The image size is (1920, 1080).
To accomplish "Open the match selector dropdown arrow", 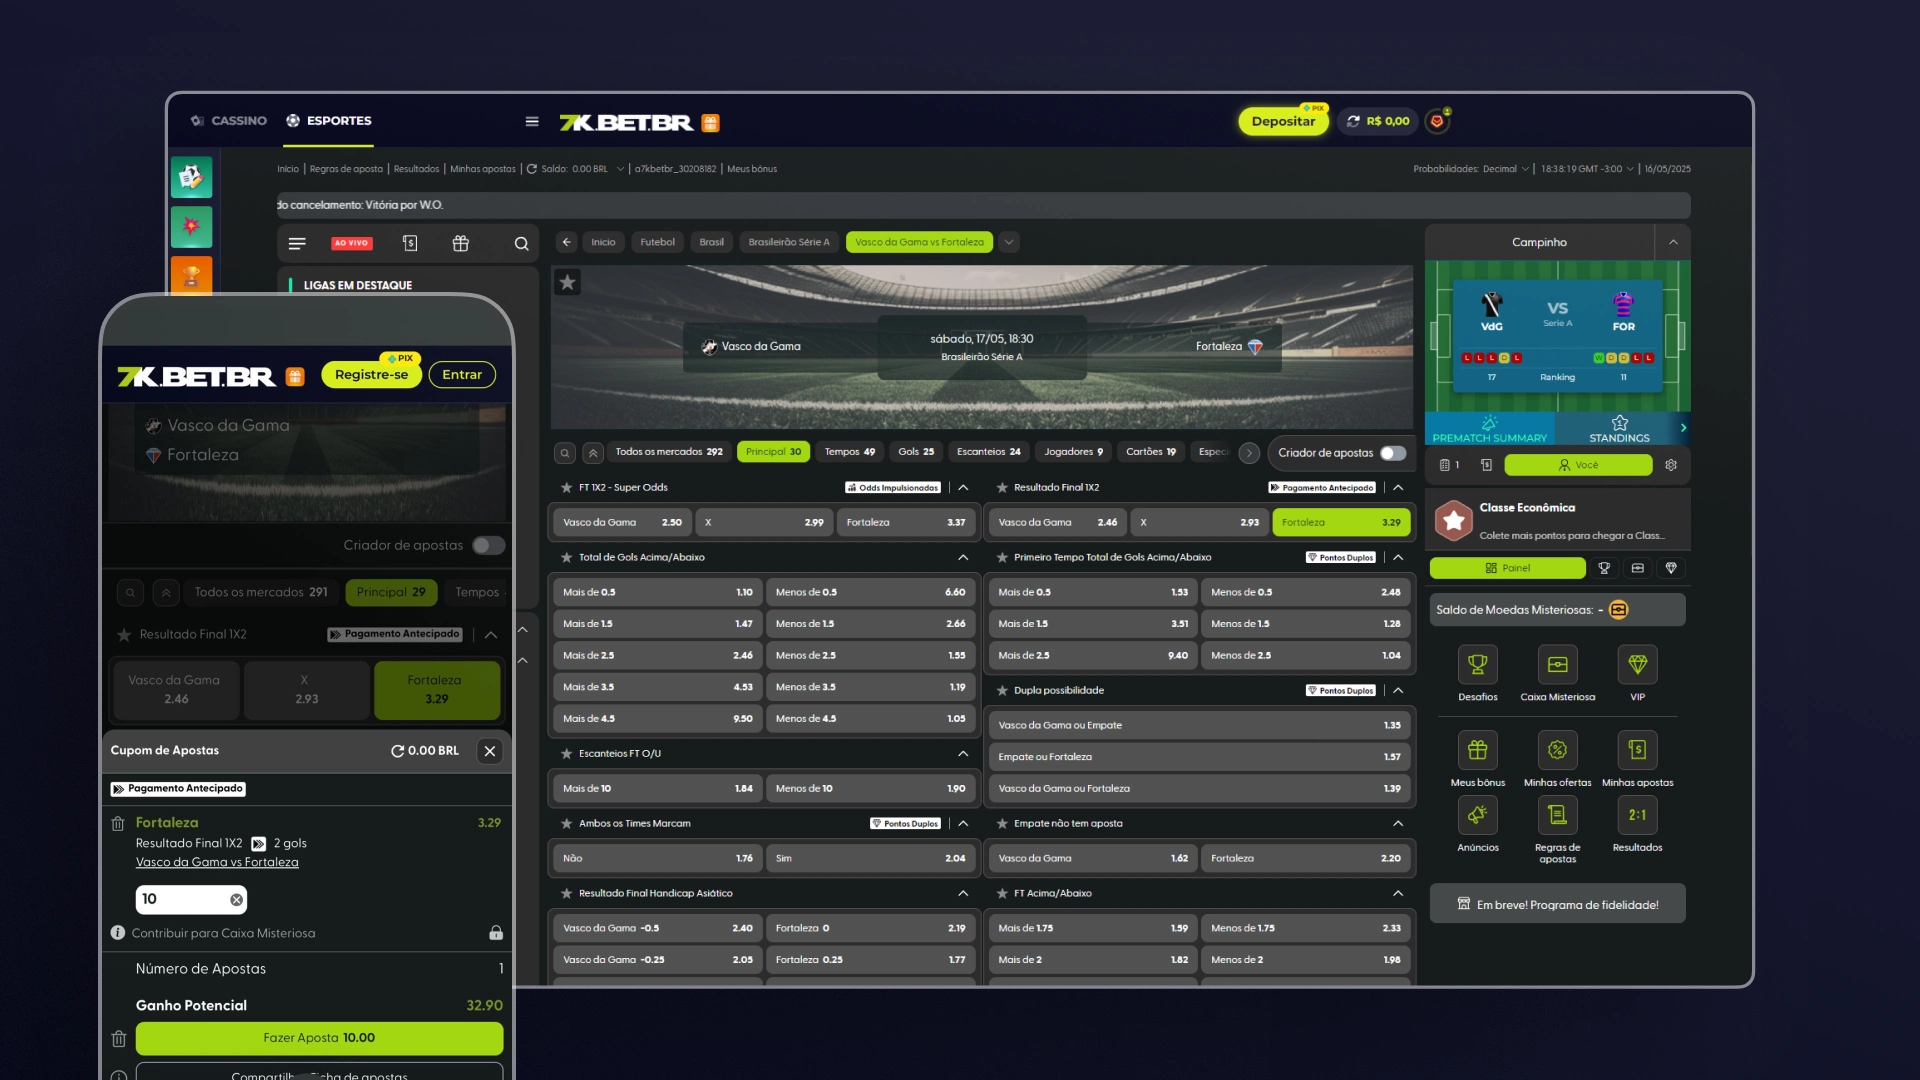I will point(1009,242).
